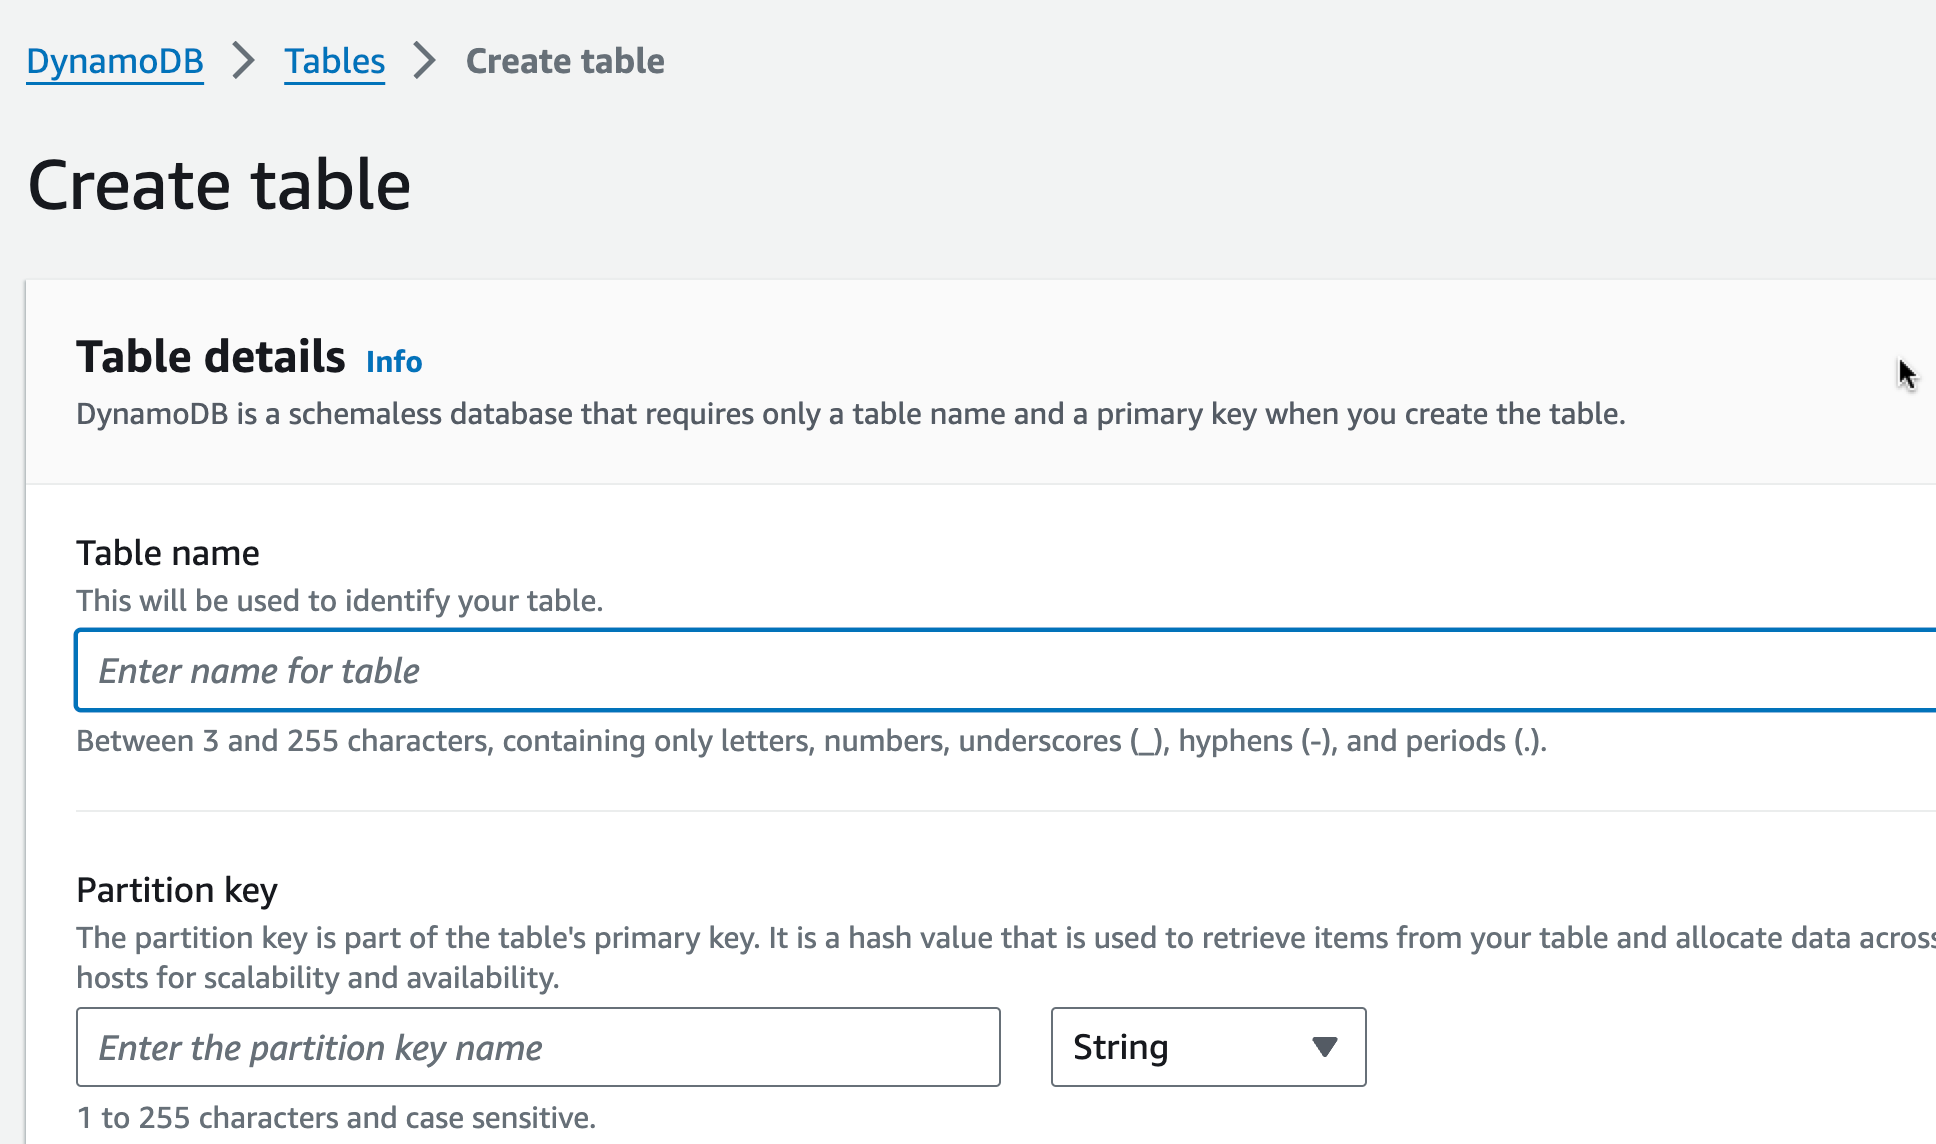Click chevron separator after DynamoDB breadcrumb
The height and width of the screenshot is (1144, 1936).
click(x=243, y=61)
